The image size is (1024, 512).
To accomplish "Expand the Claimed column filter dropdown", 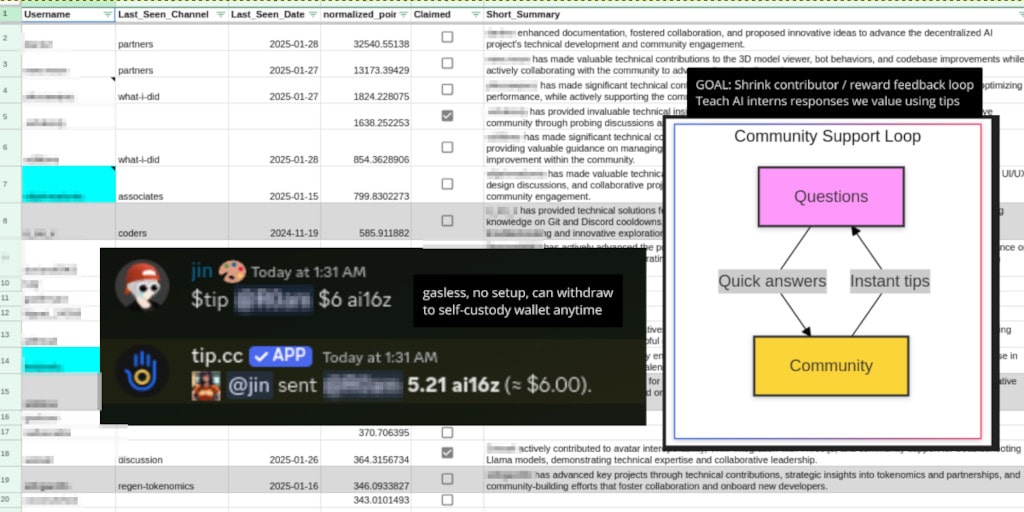I will tap(475, 15).
